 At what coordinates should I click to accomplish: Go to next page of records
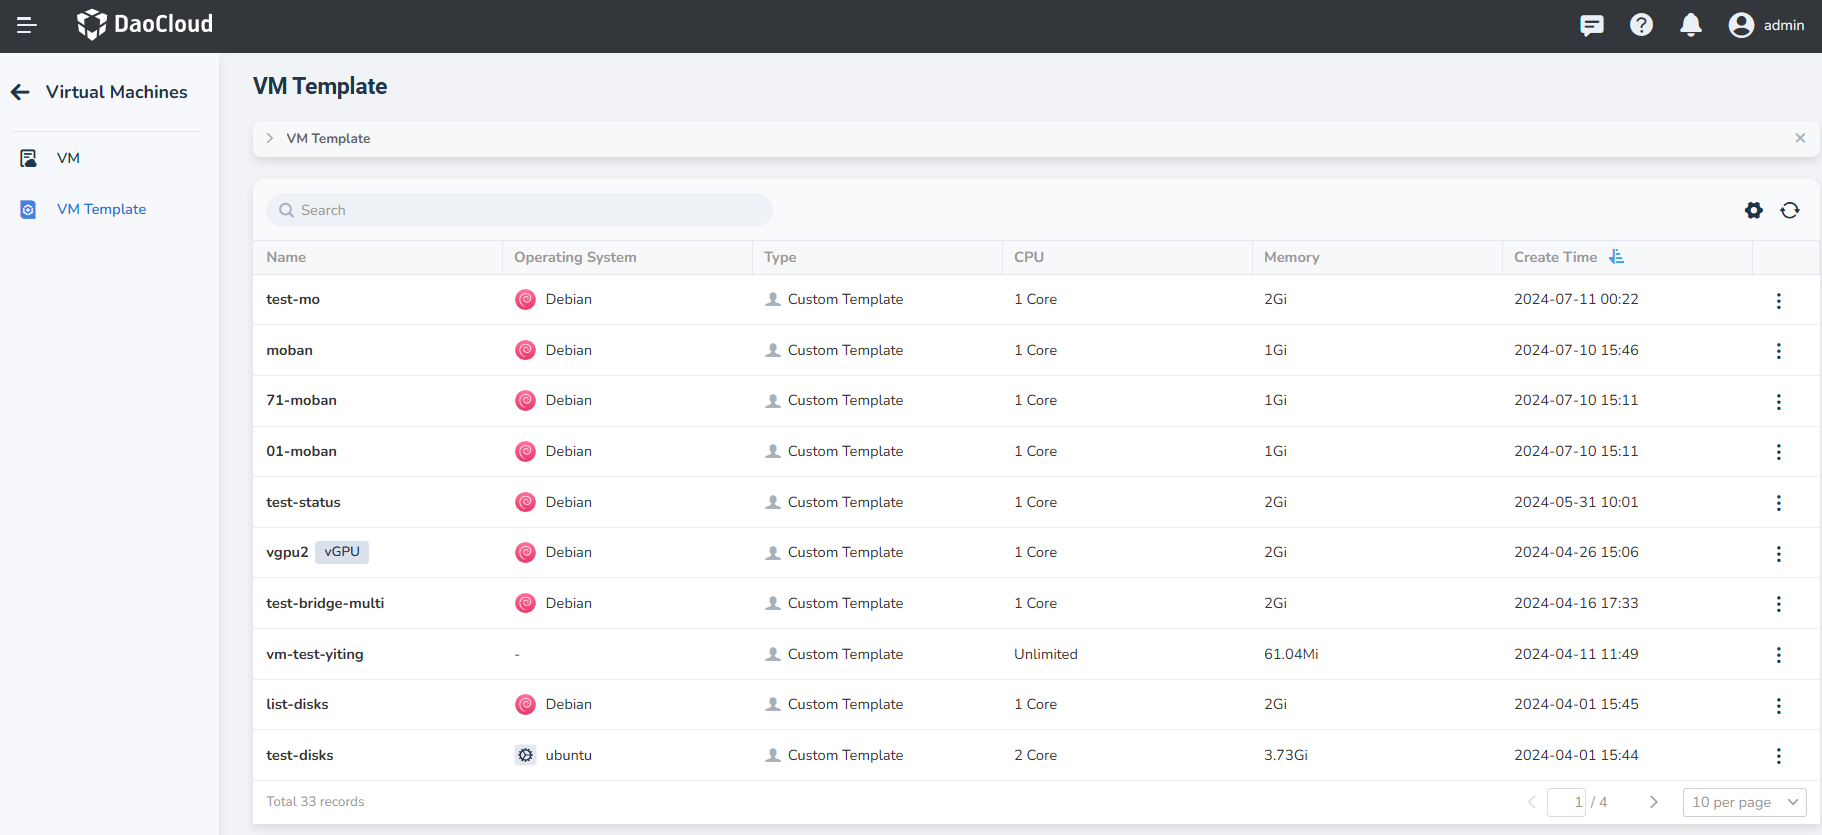pos(1654,802)
